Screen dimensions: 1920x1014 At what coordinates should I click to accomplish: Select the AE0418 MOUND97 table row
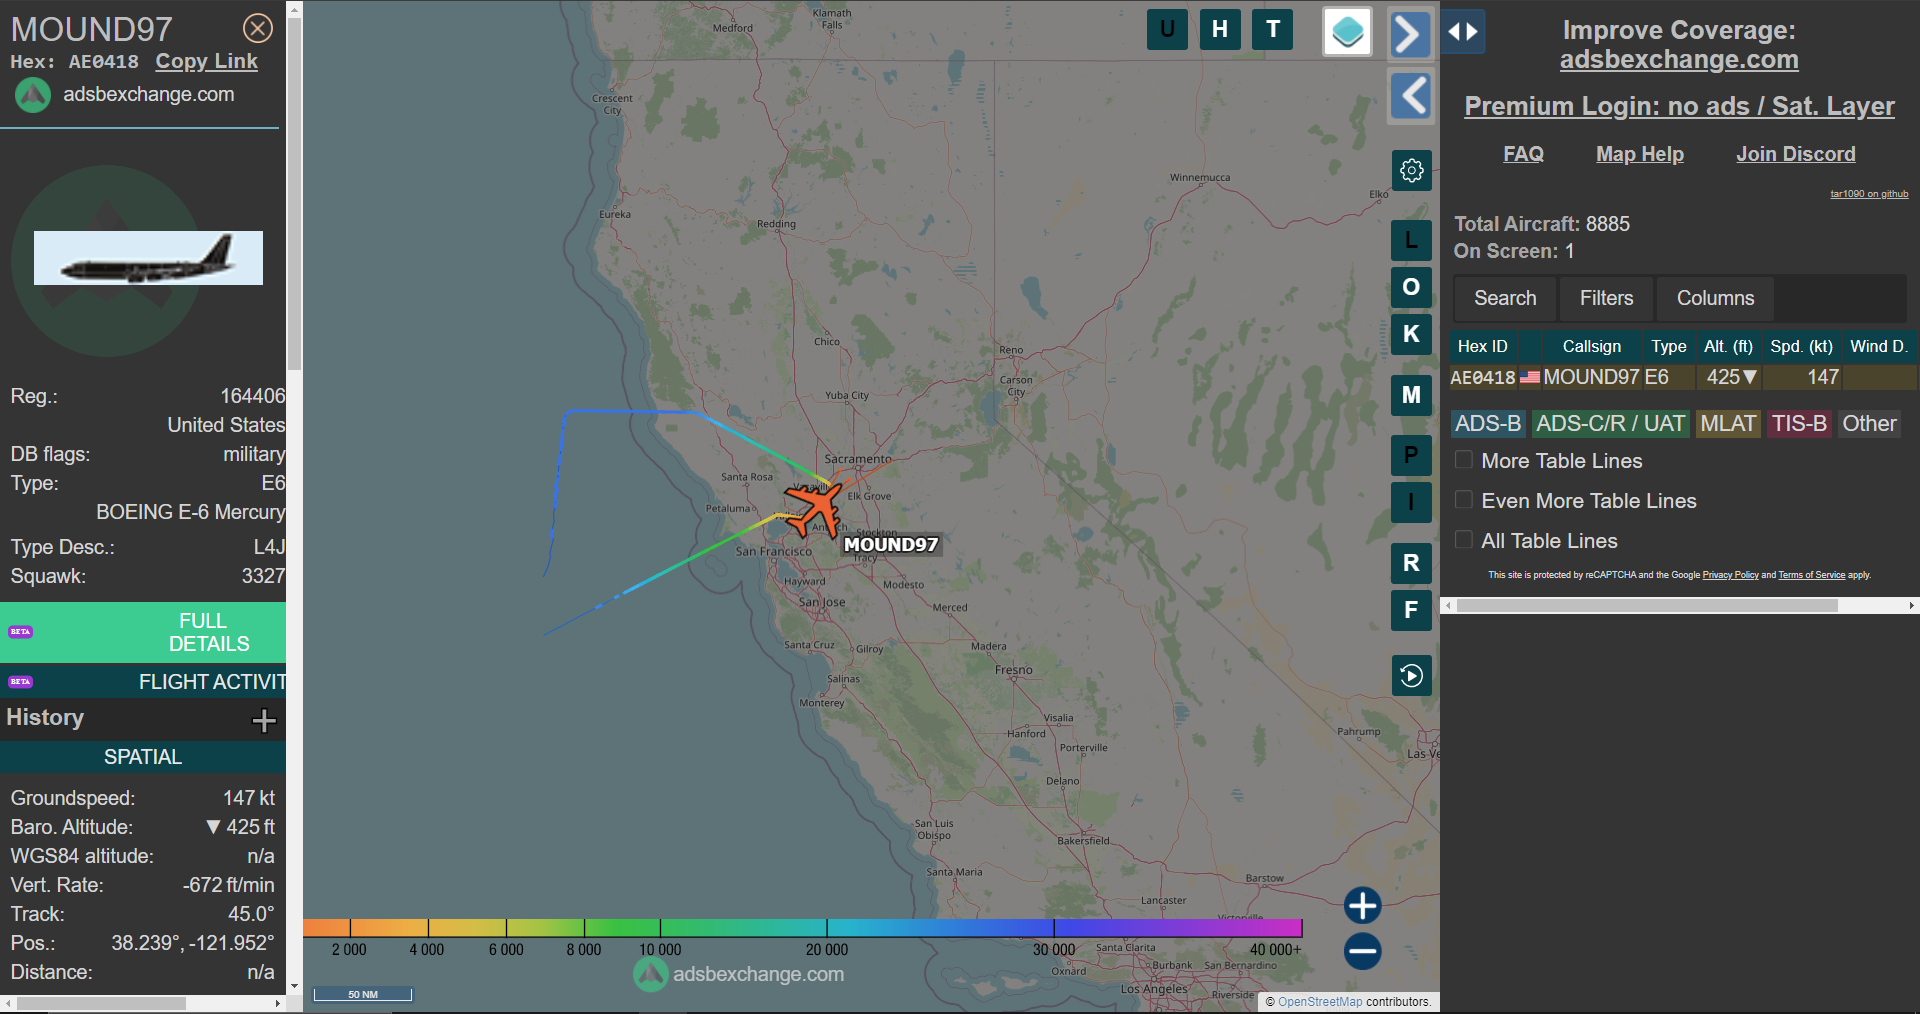click(x=1683, y=377)
